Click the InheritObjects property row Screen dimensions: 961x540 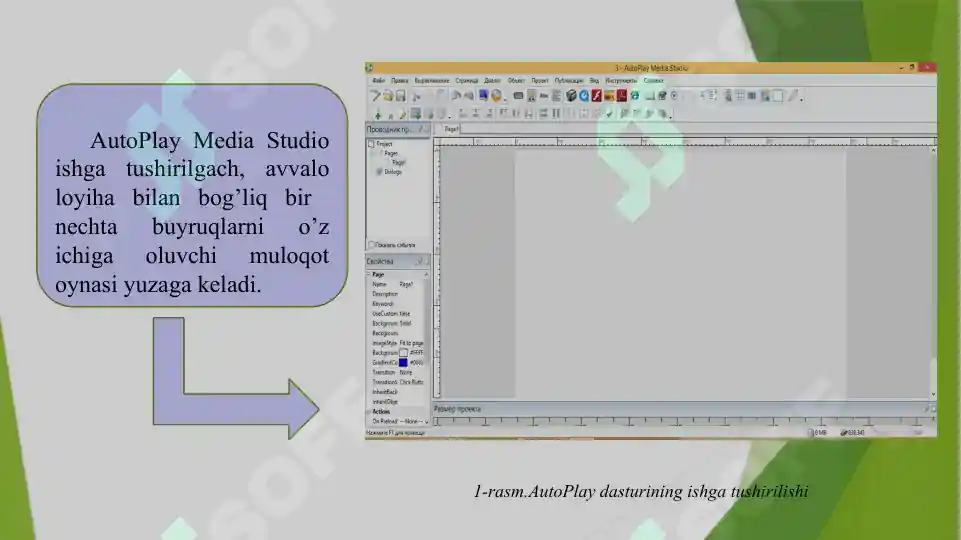point(397,402)
